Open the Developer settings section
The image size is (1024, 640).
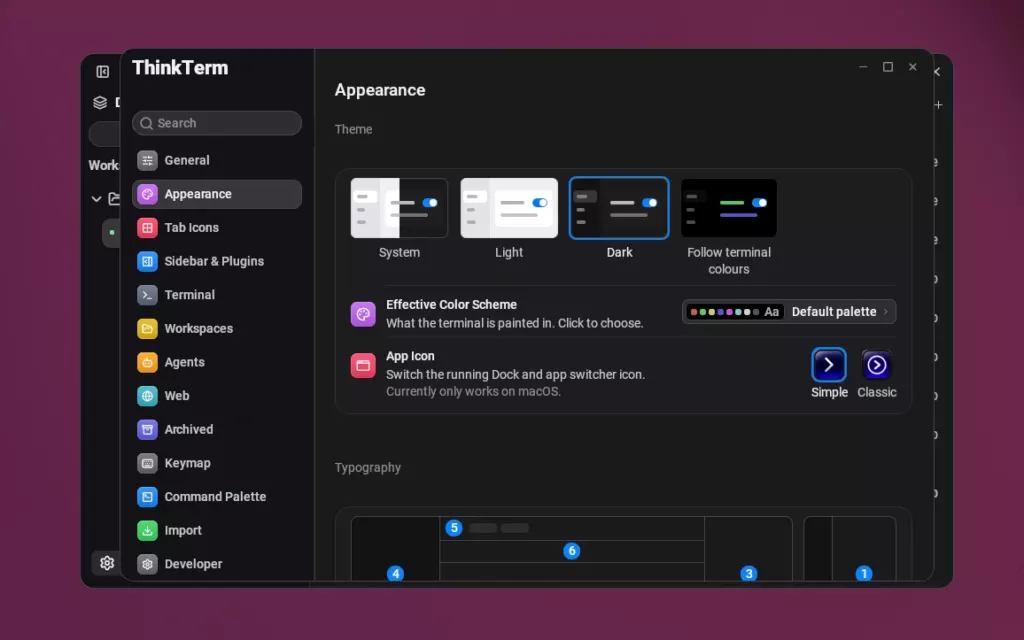point(217,564)
